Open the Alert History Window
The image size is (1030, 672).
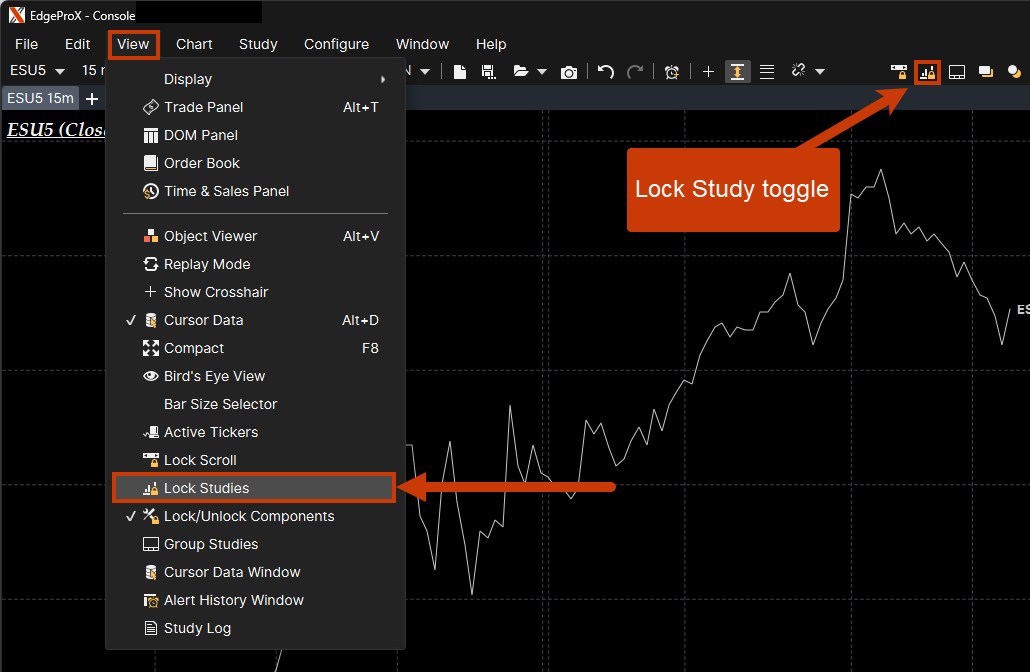pos(233,600)
